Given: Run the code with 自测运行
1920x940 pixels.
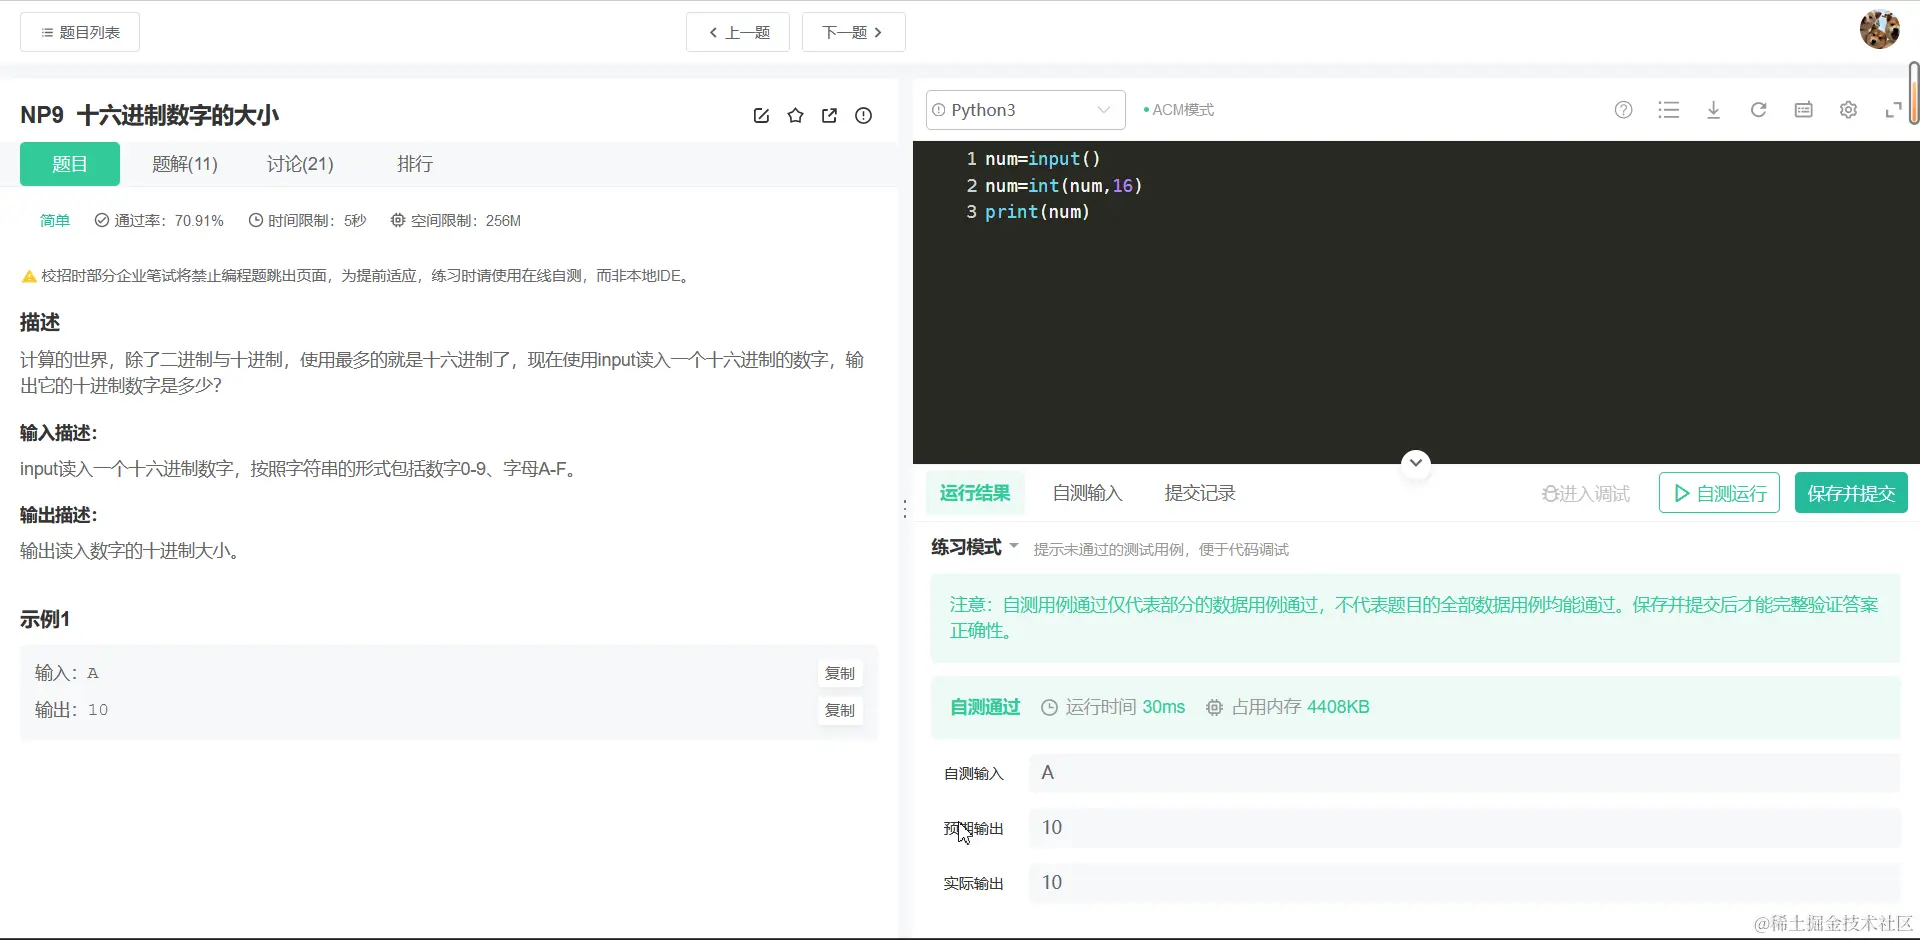Looking at the screenshot, I should pyautogui.click(x=1717, y=492).
